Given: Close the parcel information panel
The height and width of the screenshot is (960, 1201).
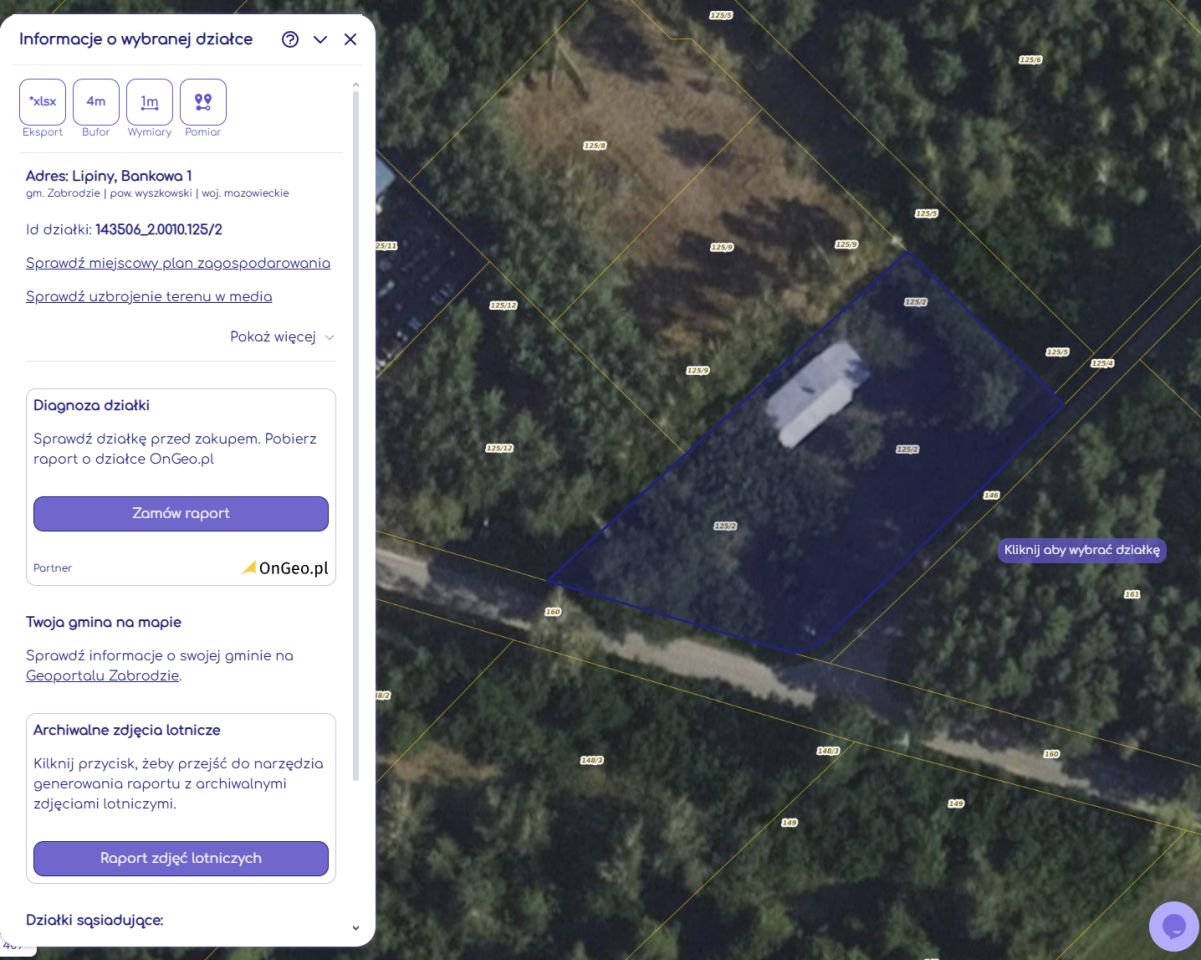Looking at the screenshot, I should coord(350,40).
